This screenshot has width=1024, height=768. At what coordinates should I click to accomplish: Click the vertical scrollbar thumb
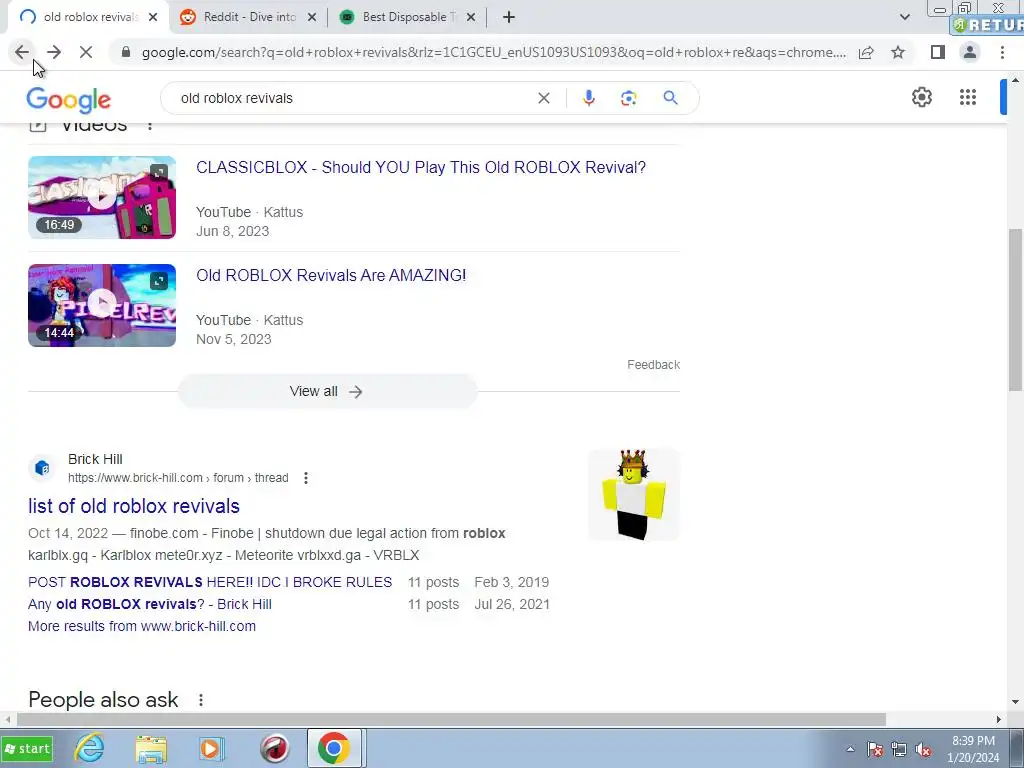pos(1016,310)
